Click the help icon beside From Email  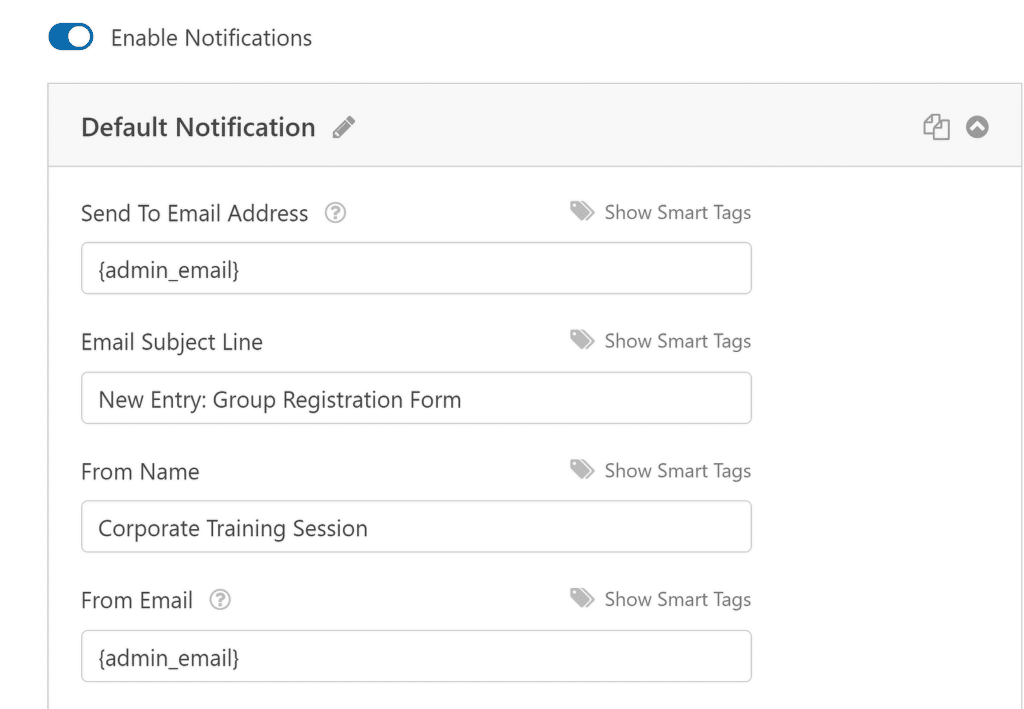click(219, 599)
